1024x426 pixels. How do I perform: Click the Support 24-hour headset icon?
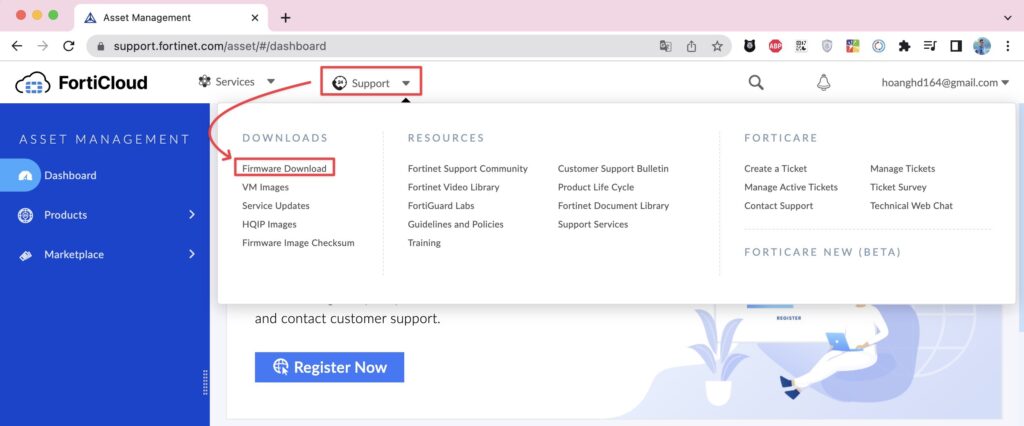[x=339, y=83]
